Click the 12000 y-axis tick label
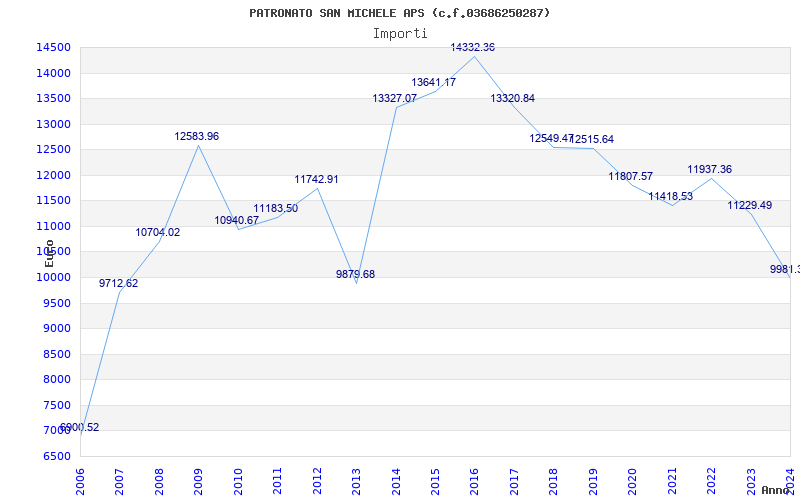This screenshot has width=800, height=500. tap(53, 175)
